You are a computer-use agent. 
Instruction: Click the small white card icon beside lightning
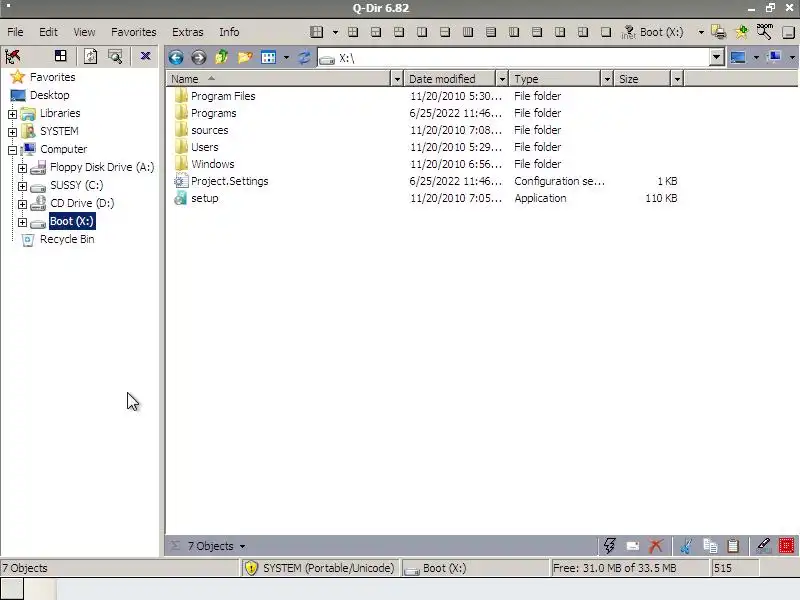pyautogui.click(x=633, y=546)
